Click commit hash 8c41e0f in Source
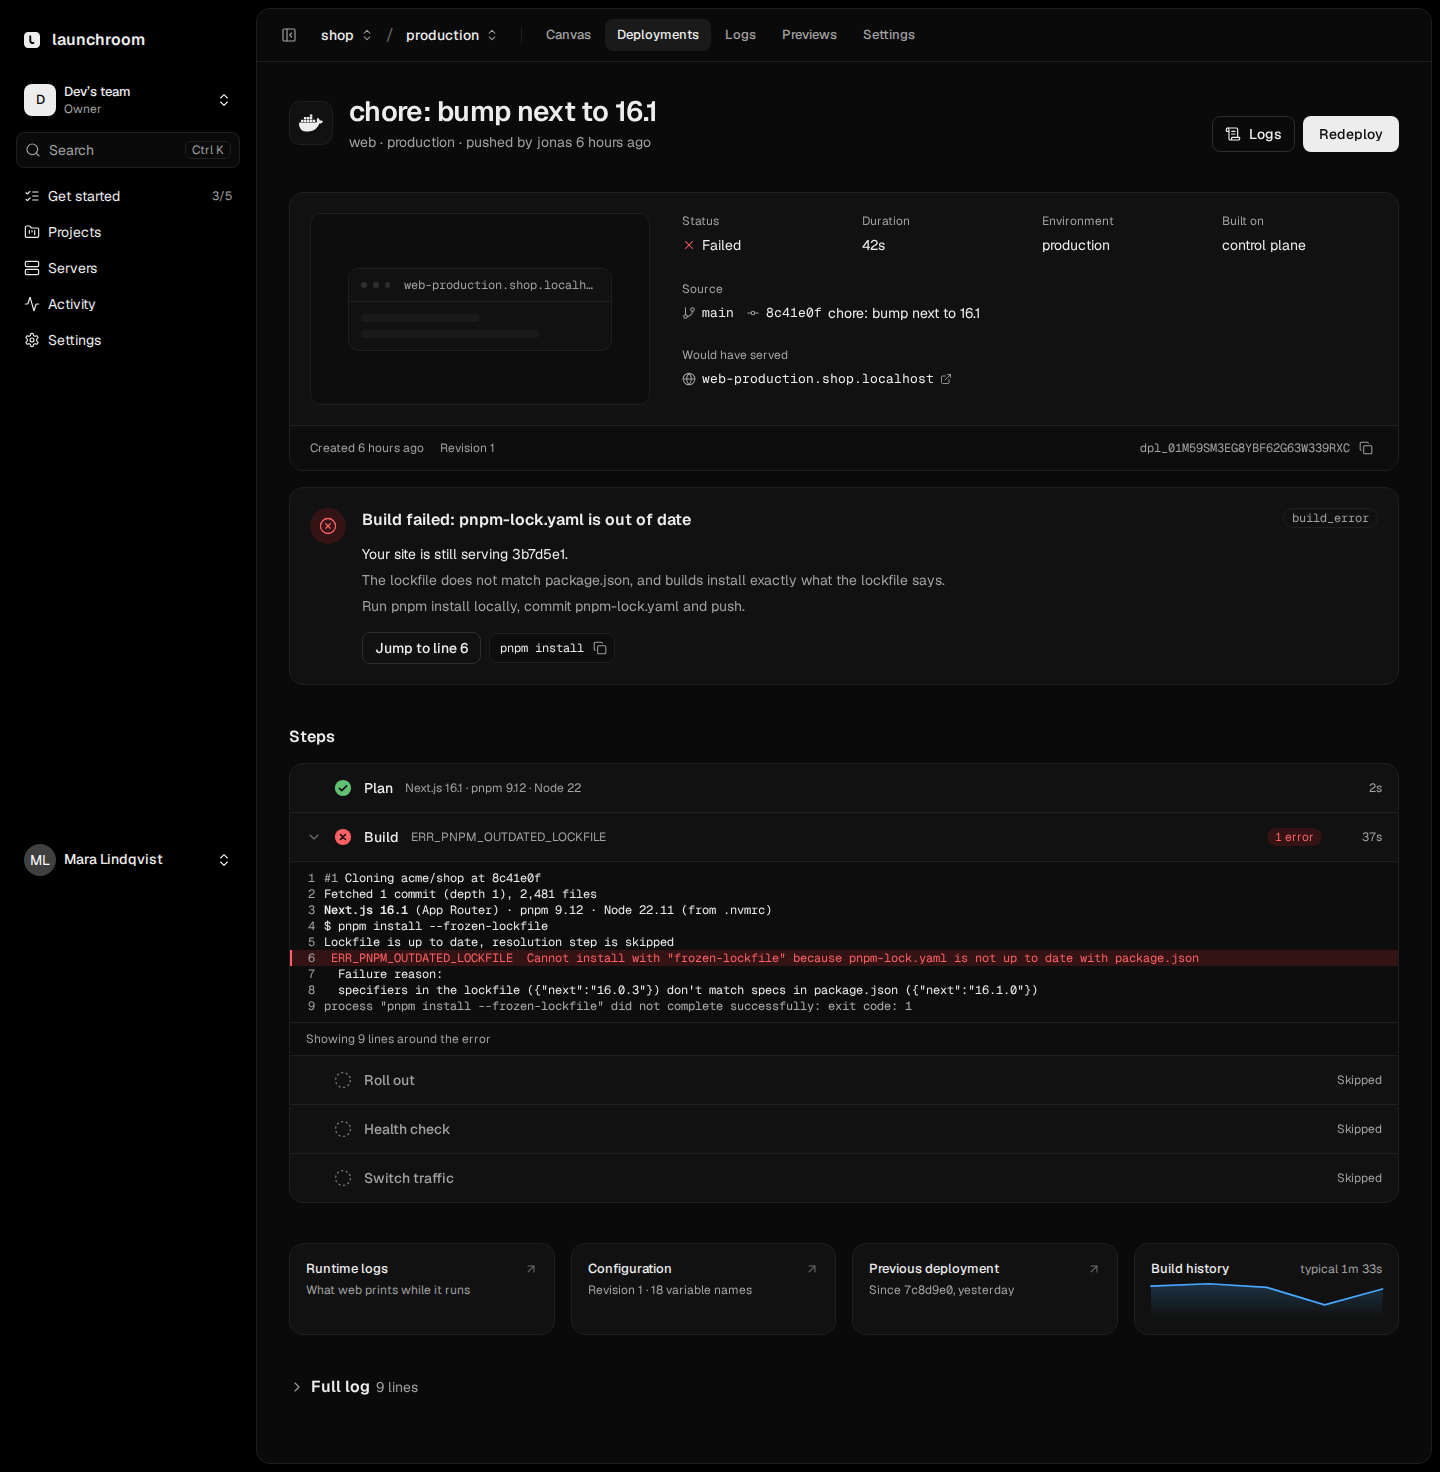Viewport: 1440px width, 1472px height. click(793, 313)
